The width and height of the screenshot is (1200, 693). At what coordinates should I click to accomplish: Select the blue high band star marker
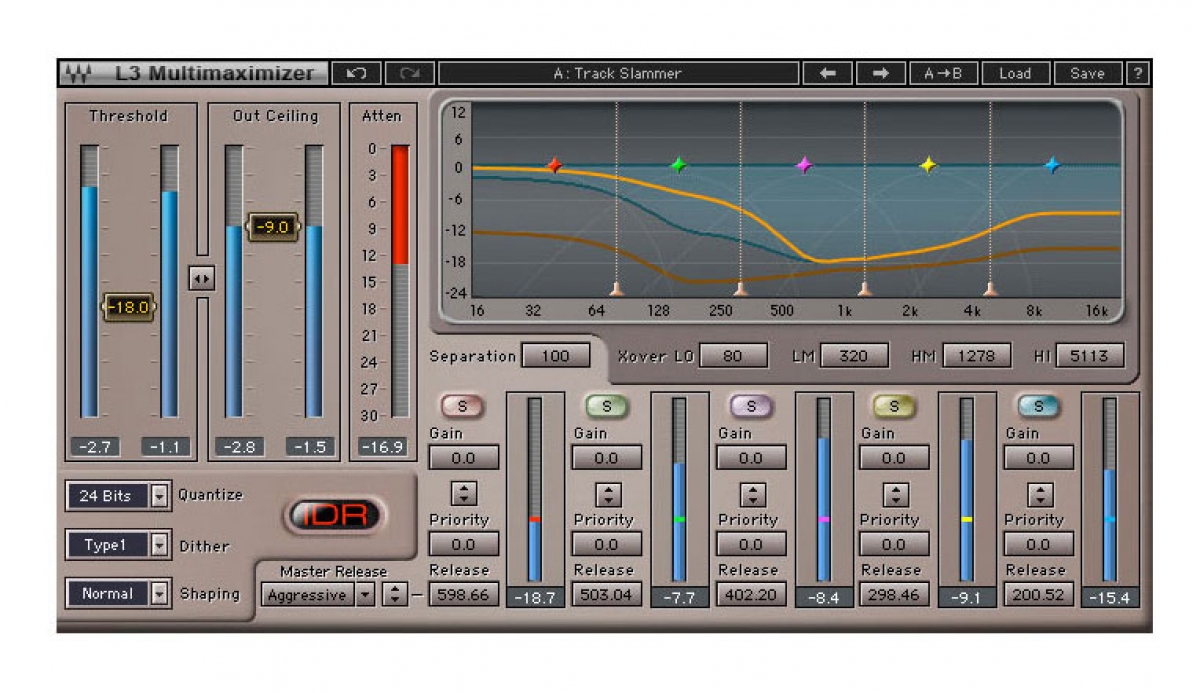click(1052, 165)
